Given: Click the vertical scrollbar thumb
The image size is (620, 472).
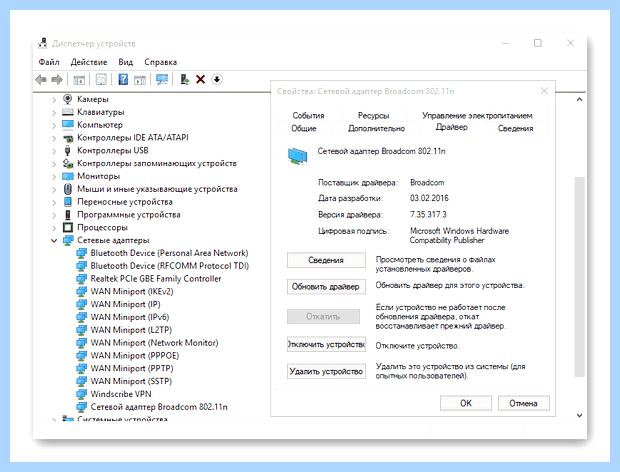Looking at the screenshot, I should coord(579,277).
